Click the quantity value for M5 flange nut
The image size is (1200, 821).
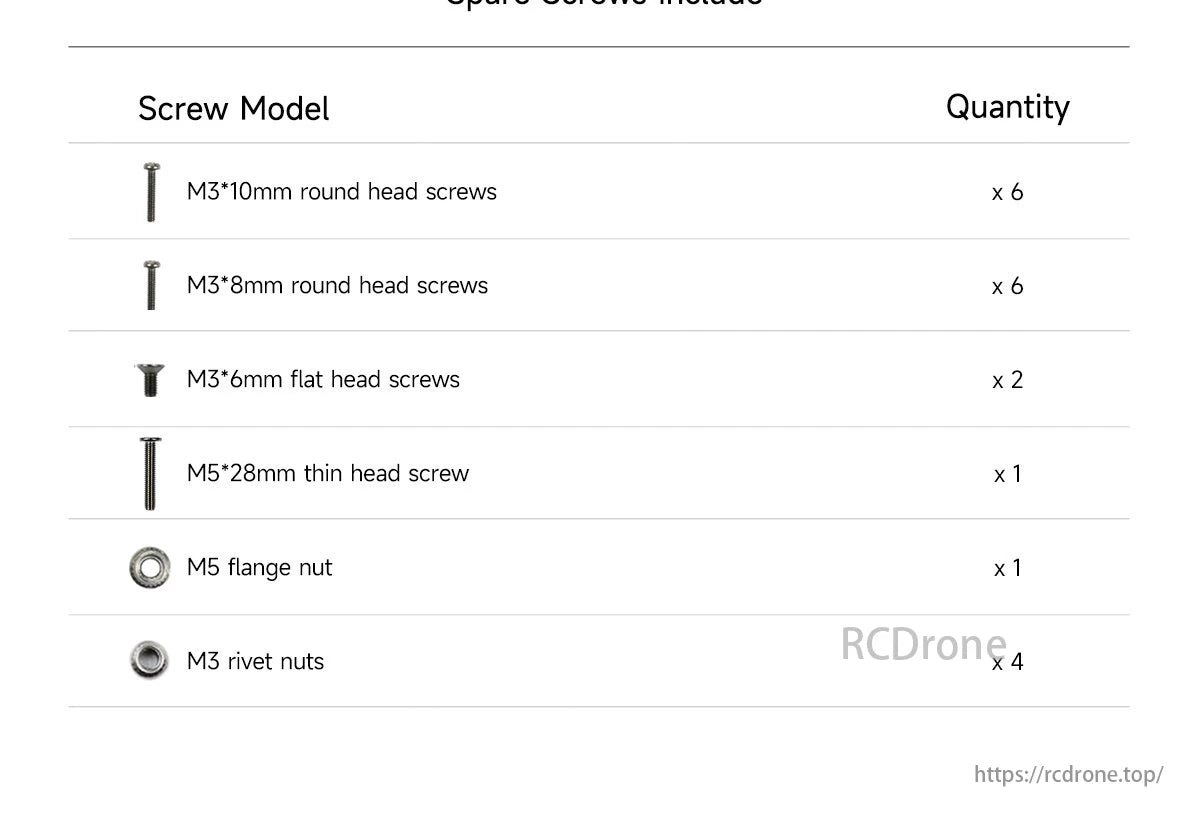[1007, 568]
